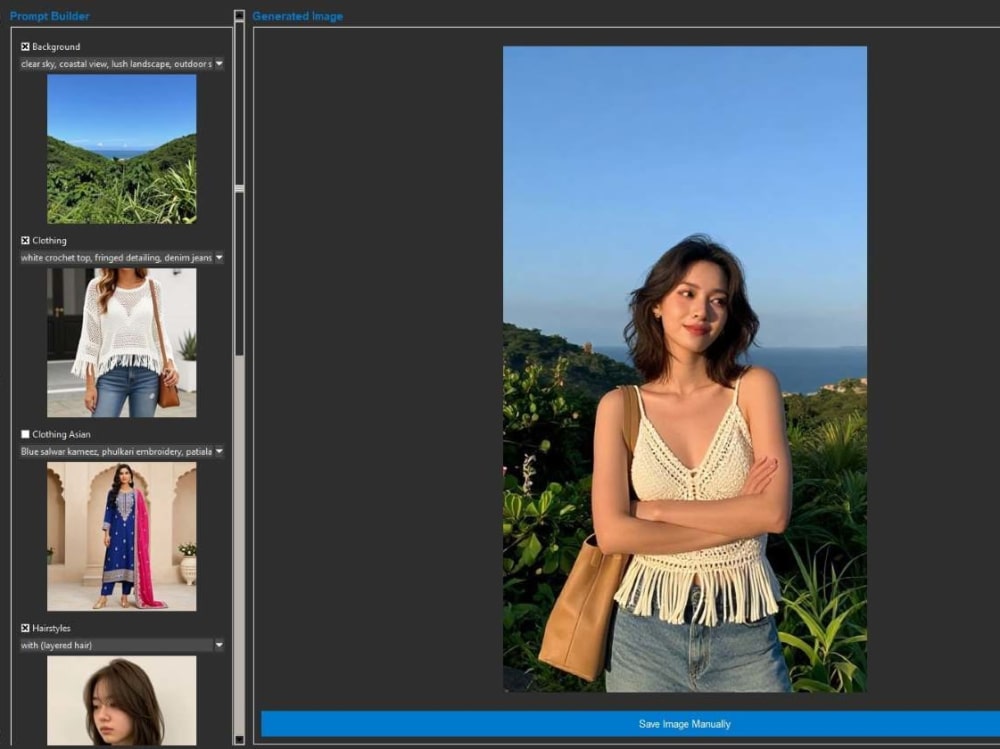Click the white crochet top clothing thumbnail
The width and height of the screenshot is (1000, 749).
pyautogui.click(x=122, y=343)
